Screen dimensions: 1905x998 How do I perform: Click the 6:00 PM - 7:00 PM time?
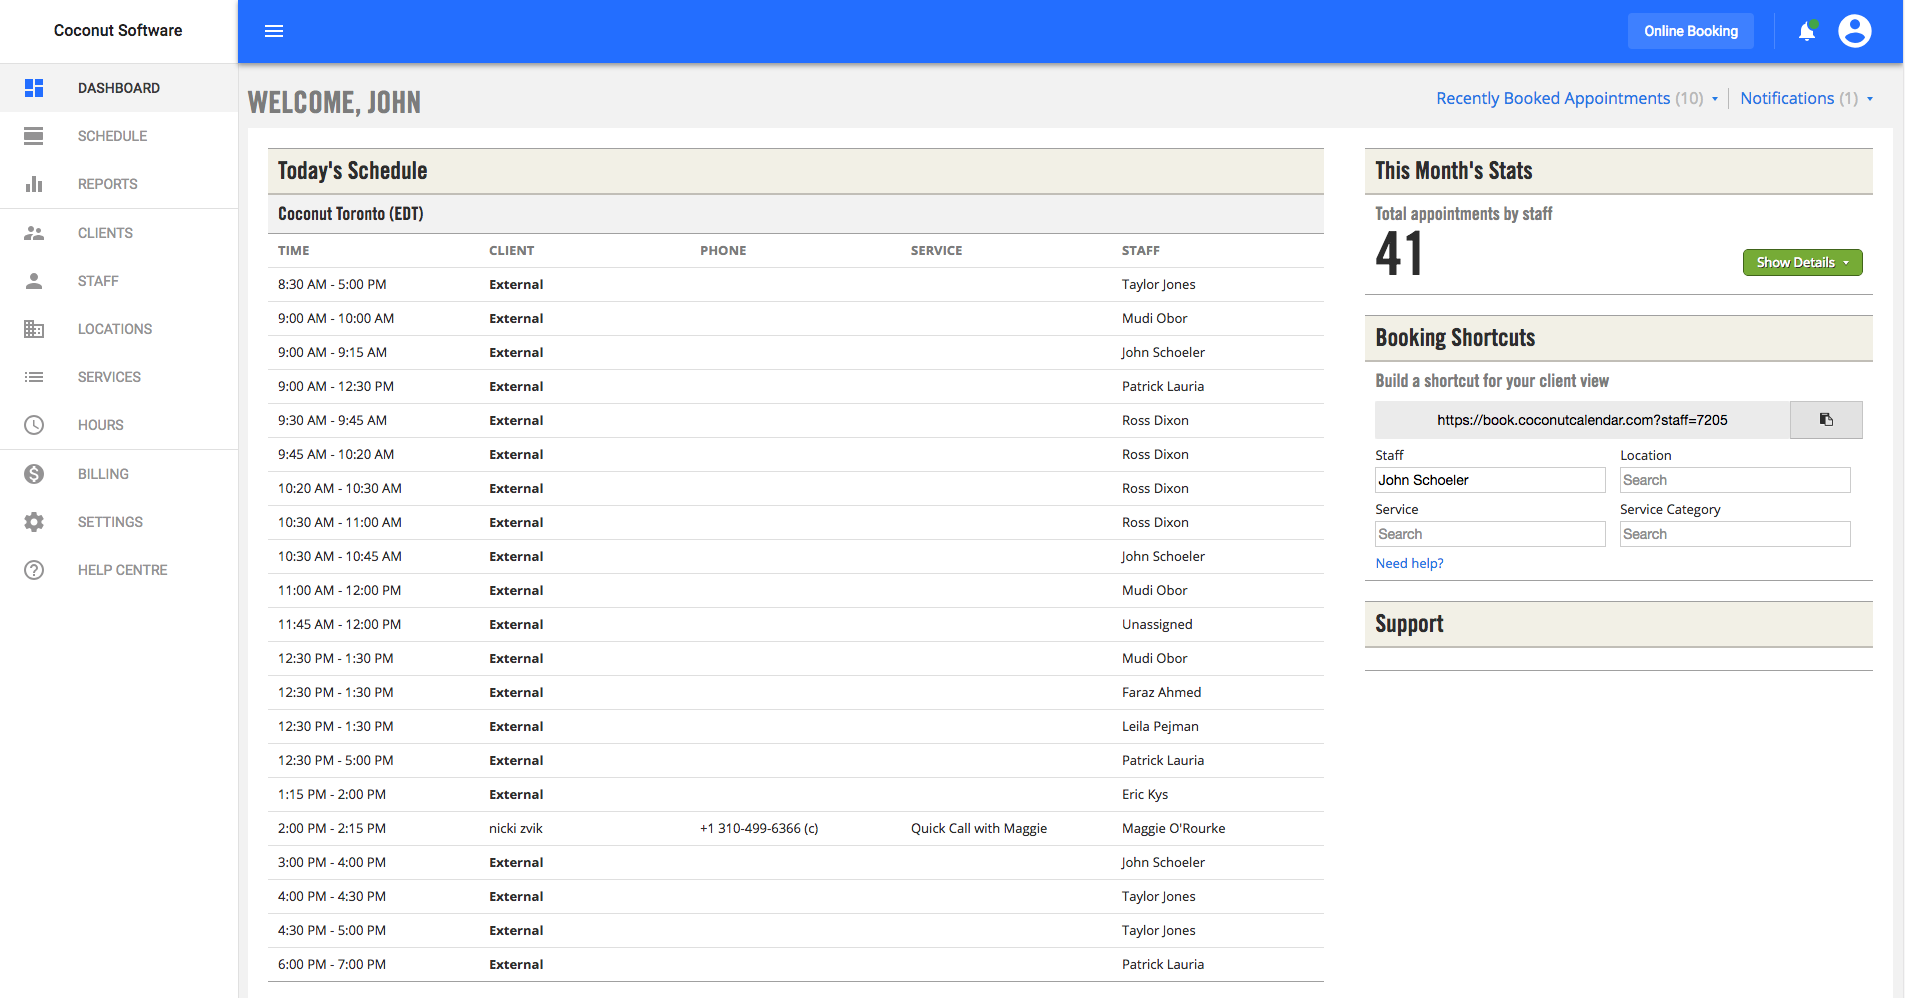(332, 964)
